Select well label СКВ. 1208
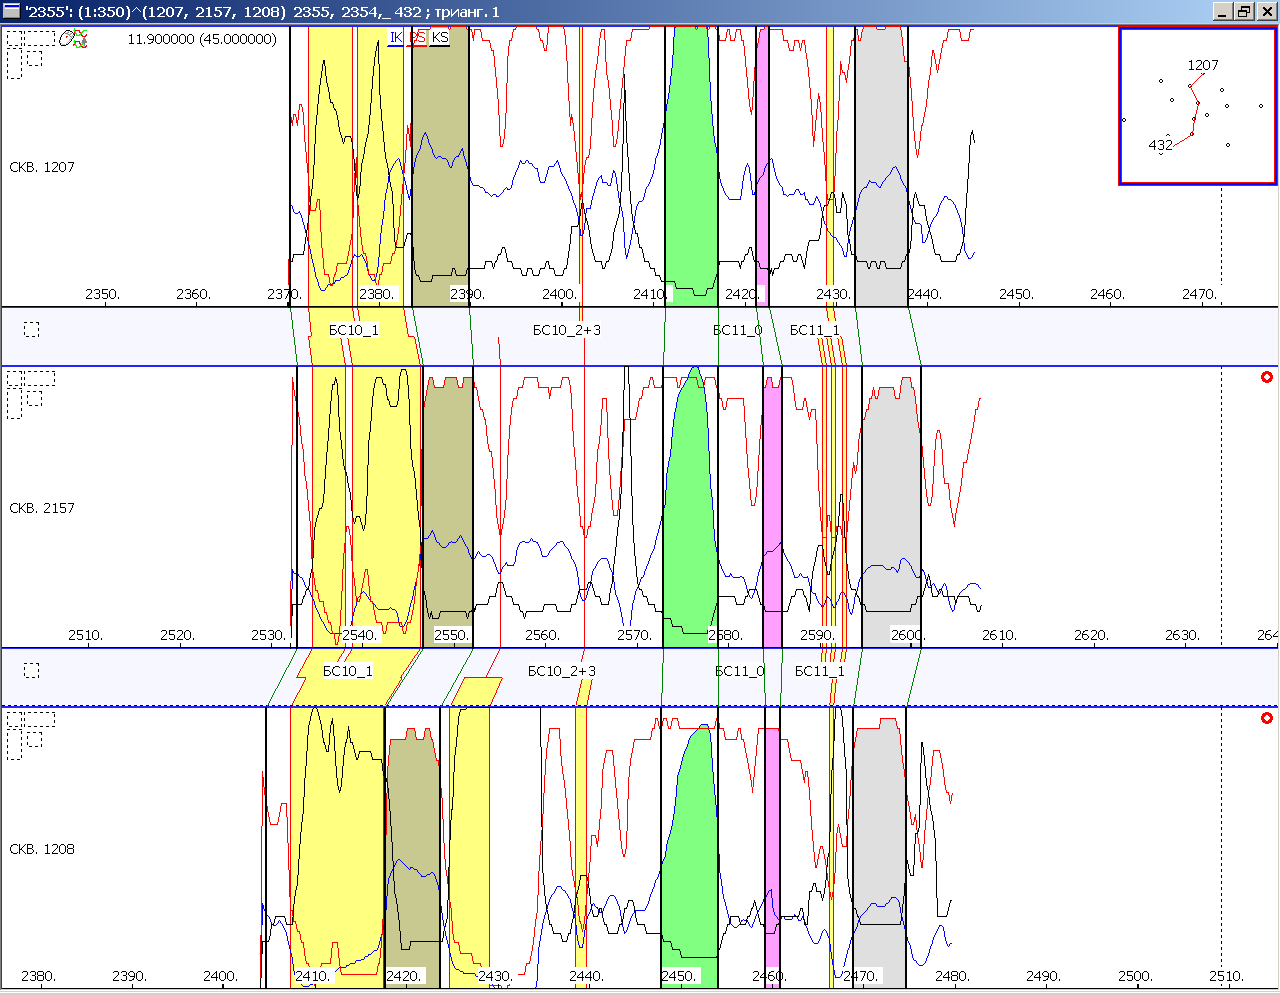 (x=42, y=849)
